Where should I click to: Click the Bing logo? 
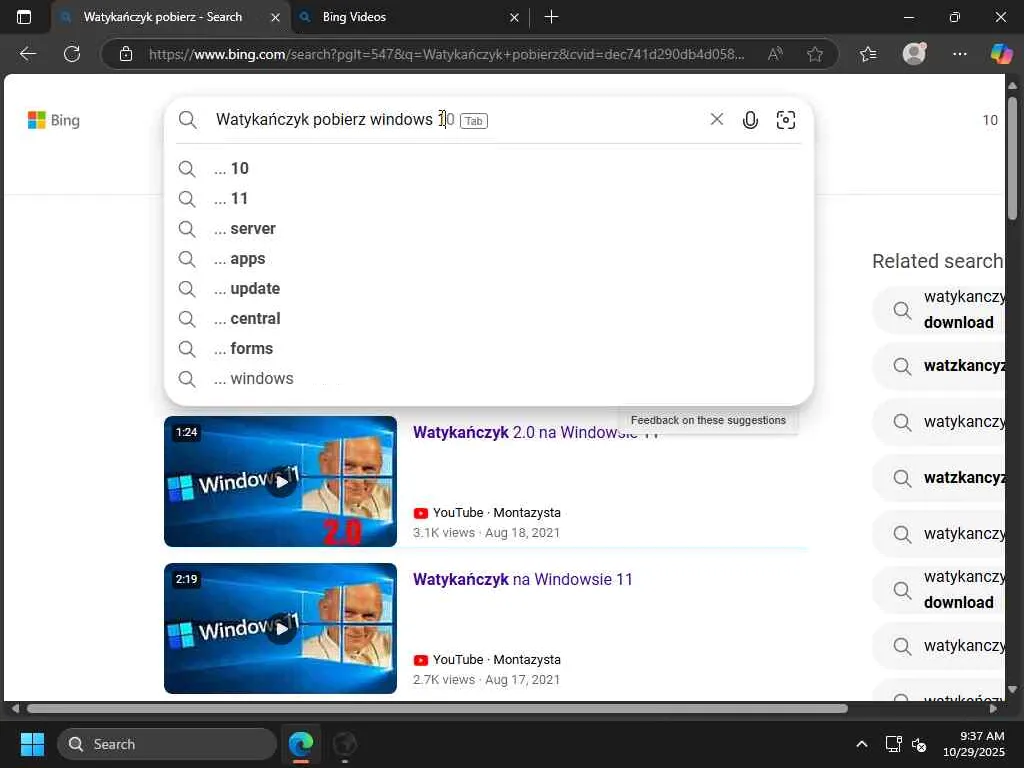point(54,120)
